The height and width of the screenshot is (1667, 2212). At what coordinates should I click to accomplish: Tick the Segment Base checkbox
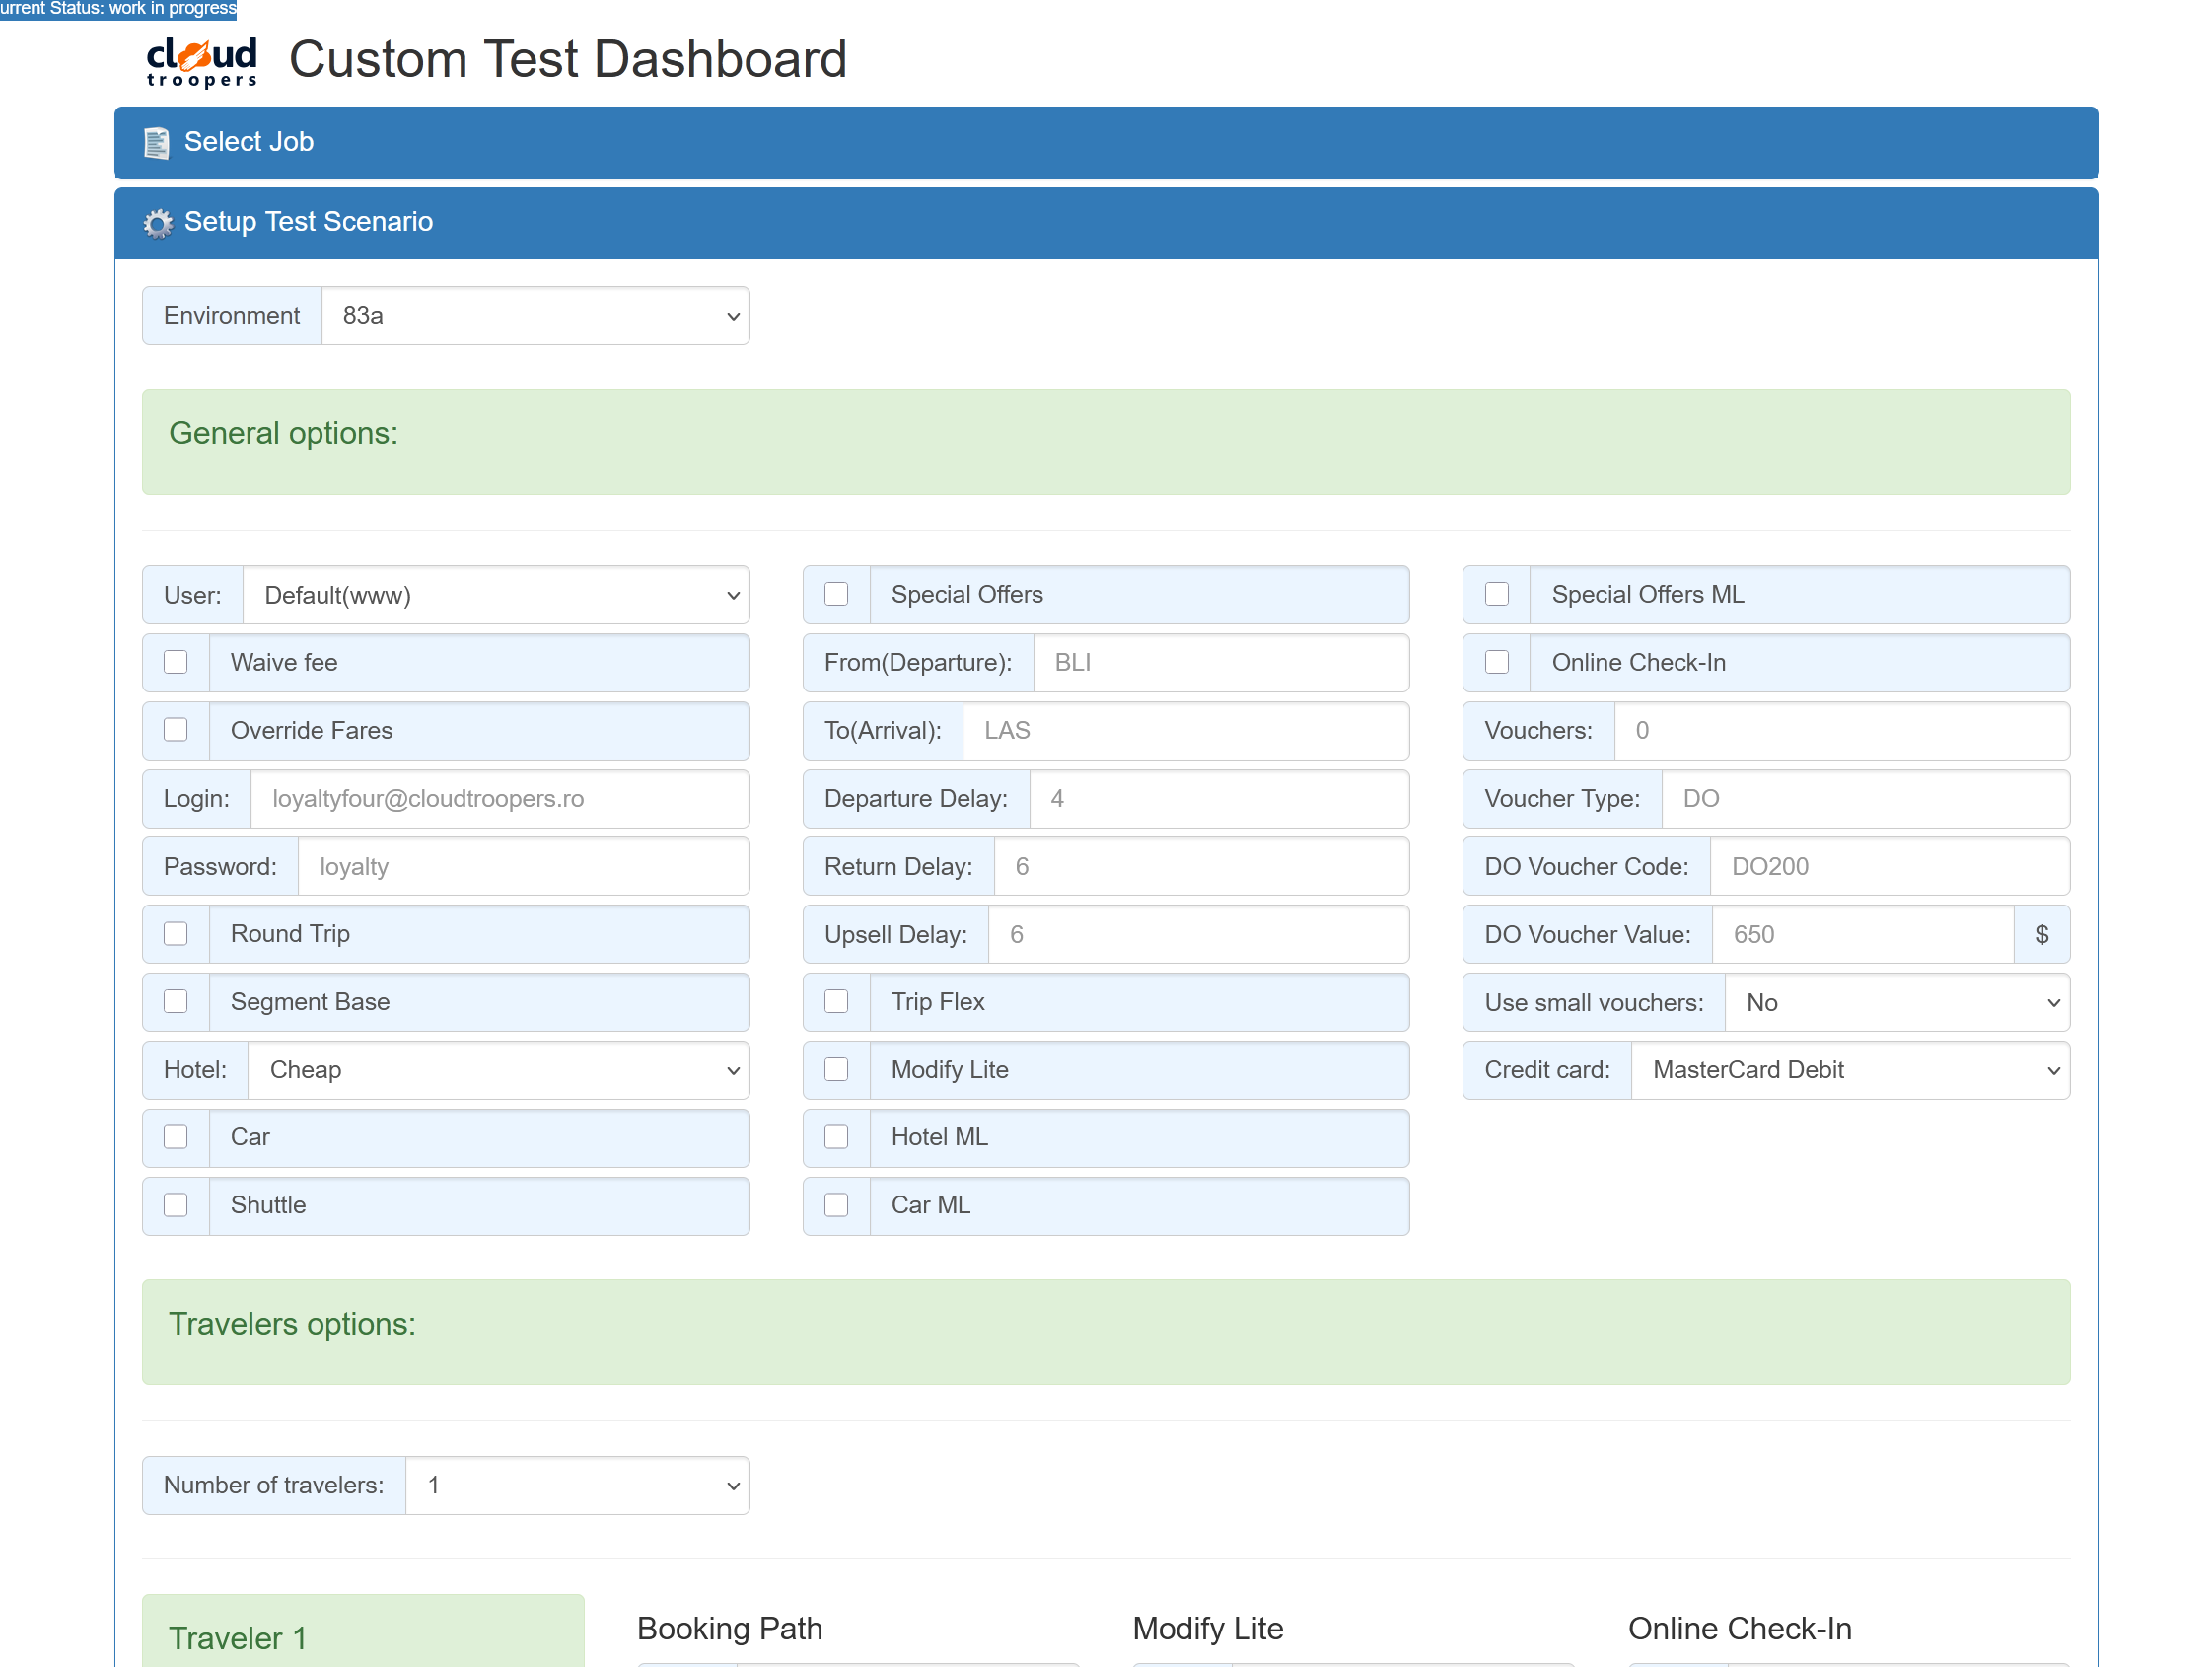coord(176,1002)
